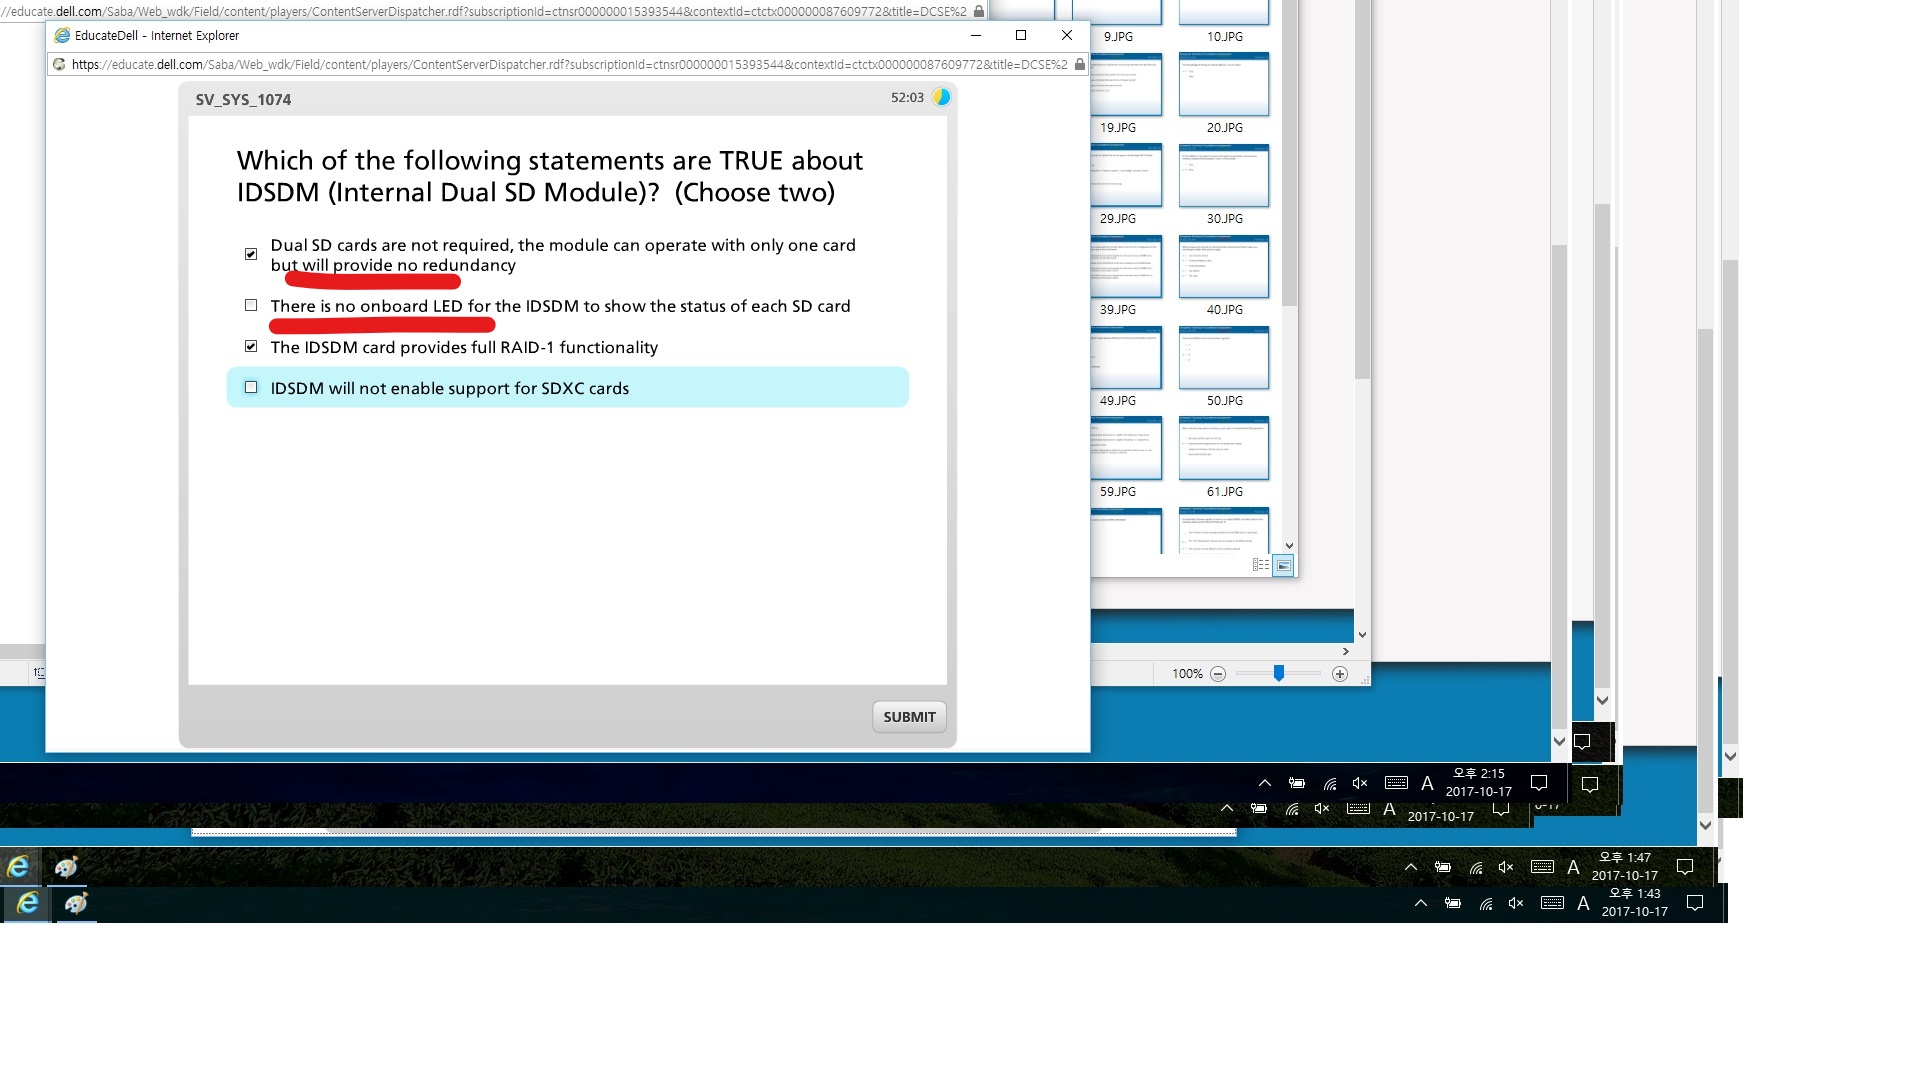Uncheck the Dual SD cards not required option
Image resolution: width=1920 pixels, height=1080 pixels.
(x=251, y=254)
